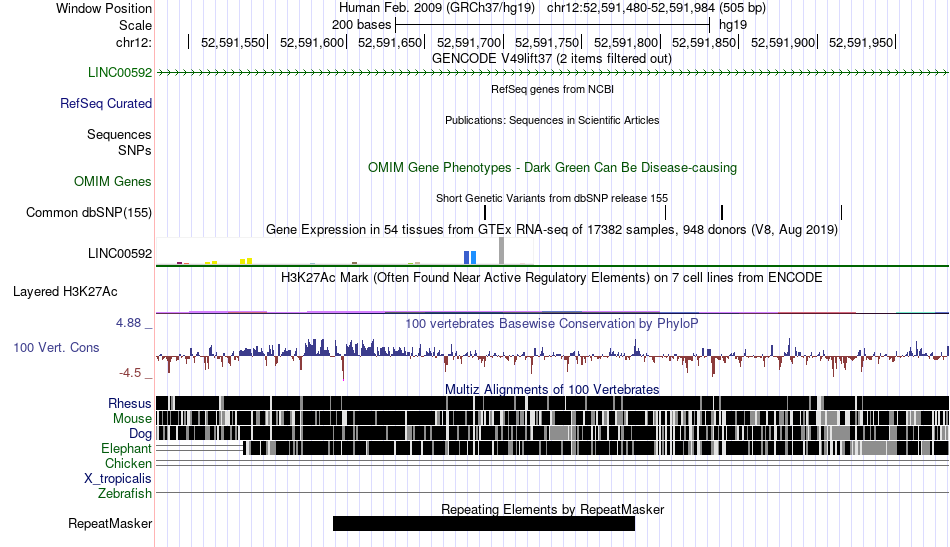The width and height of the screenshot is (950, 547).
Task: Click the SNPs track label
Action: [x=135, y=150]
